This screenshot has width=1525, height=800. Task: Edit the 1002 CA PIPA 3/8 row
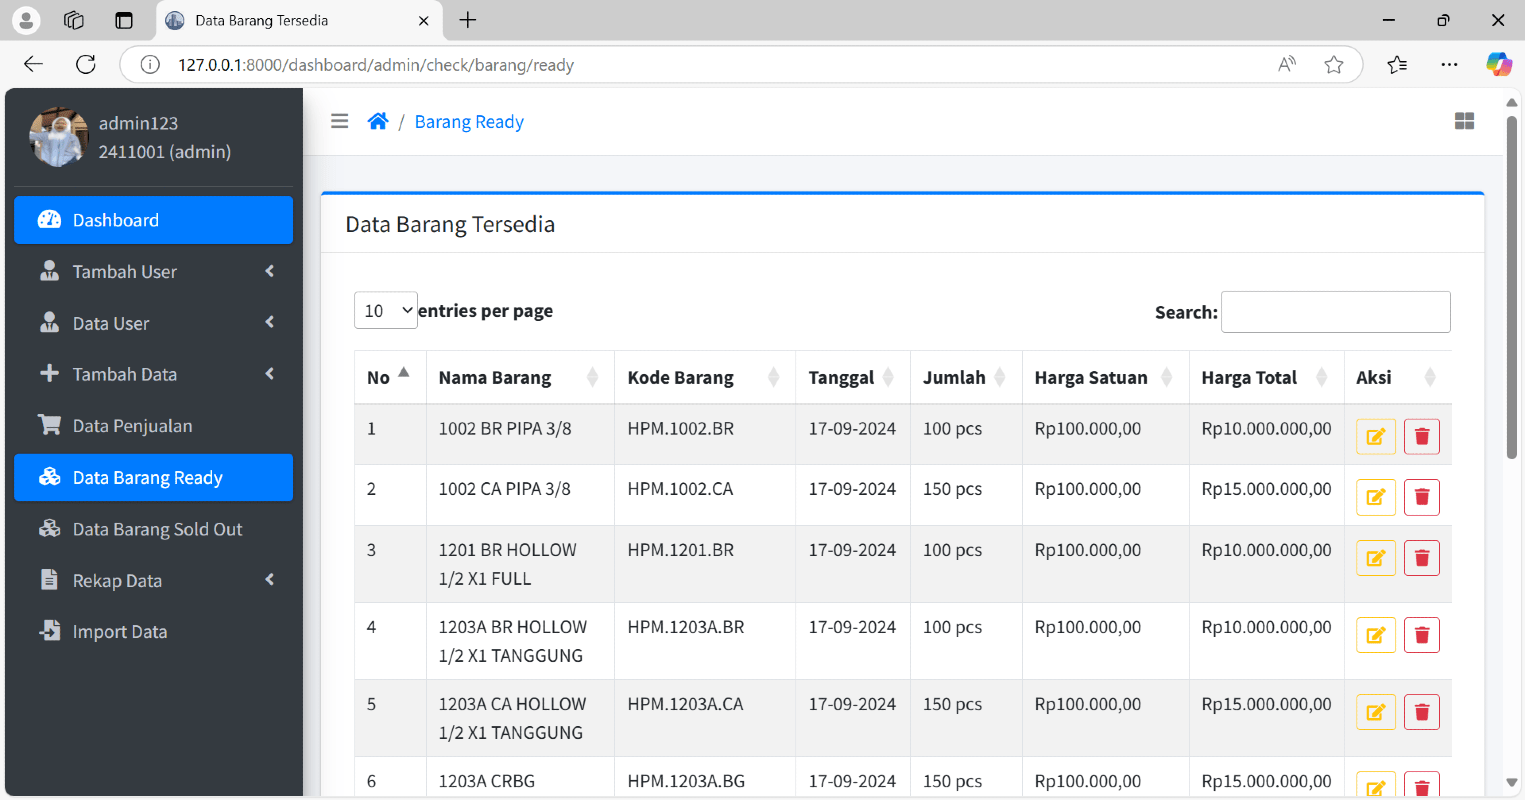point(1376,497)
